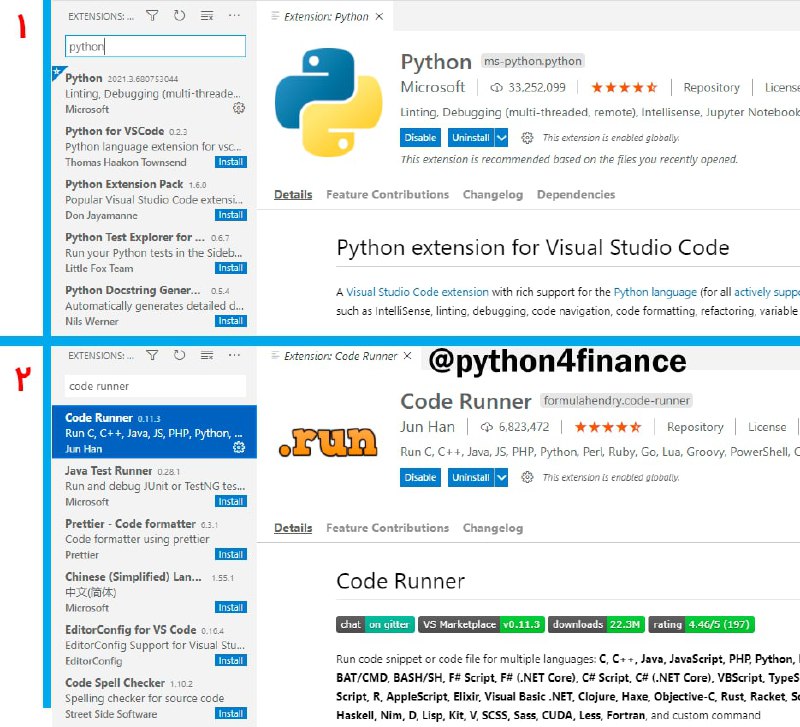Image resolution: width=800 pixels, height=727 pixels.
Task: Click the filter icon above the code runner search
Action: [x=152, y=355]
